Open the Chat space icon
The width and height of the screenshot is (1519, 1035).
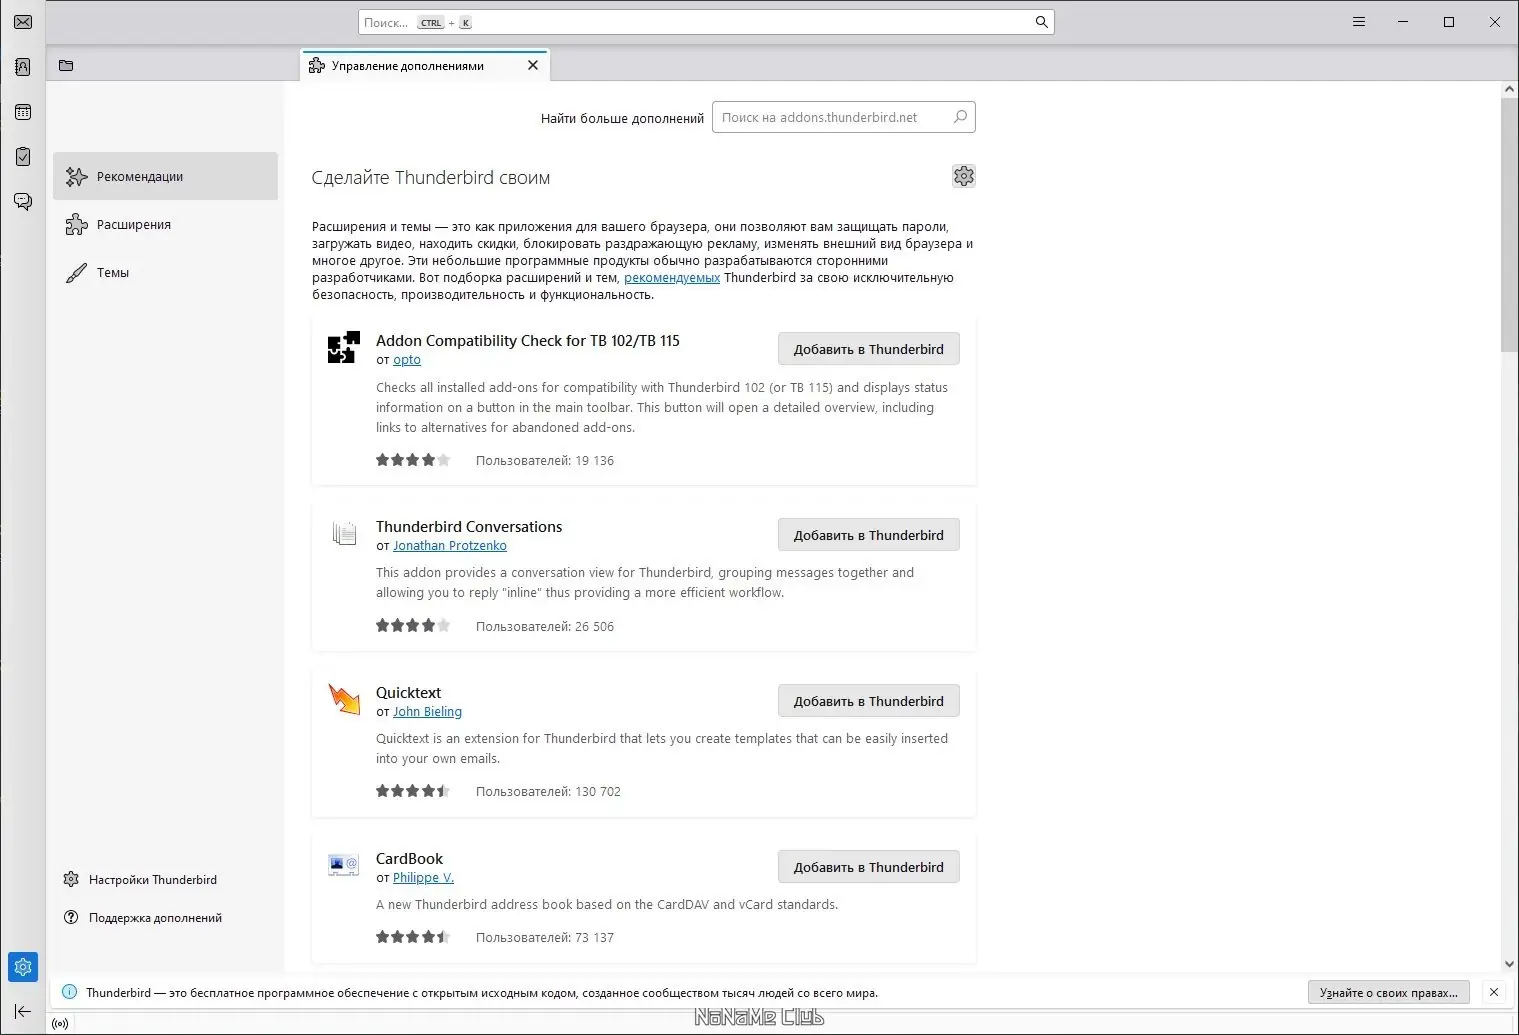coord(23,201)
